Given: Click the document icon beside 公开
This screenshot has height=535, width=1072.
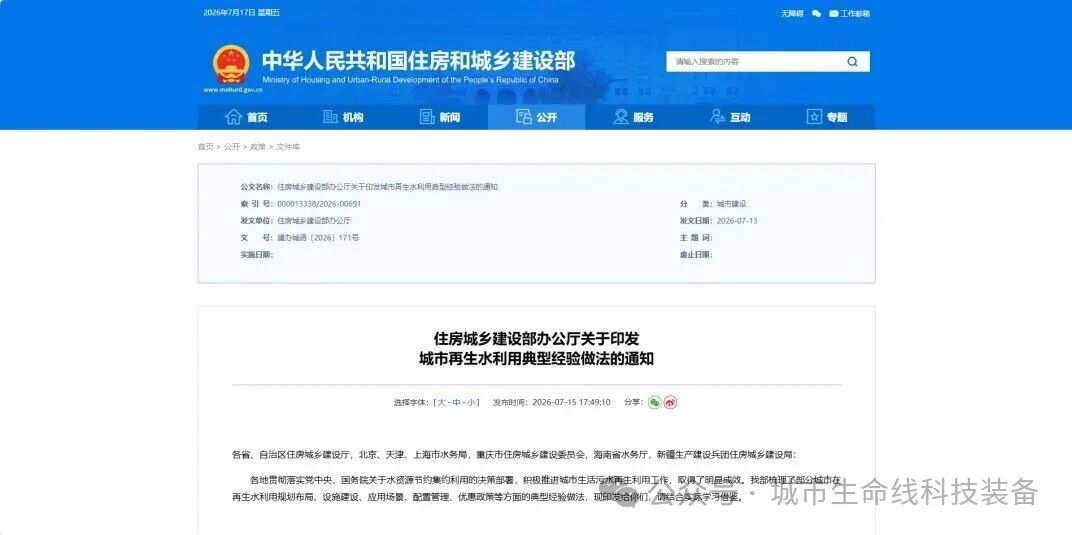Looking at the screenshot, I should [524, 117].
